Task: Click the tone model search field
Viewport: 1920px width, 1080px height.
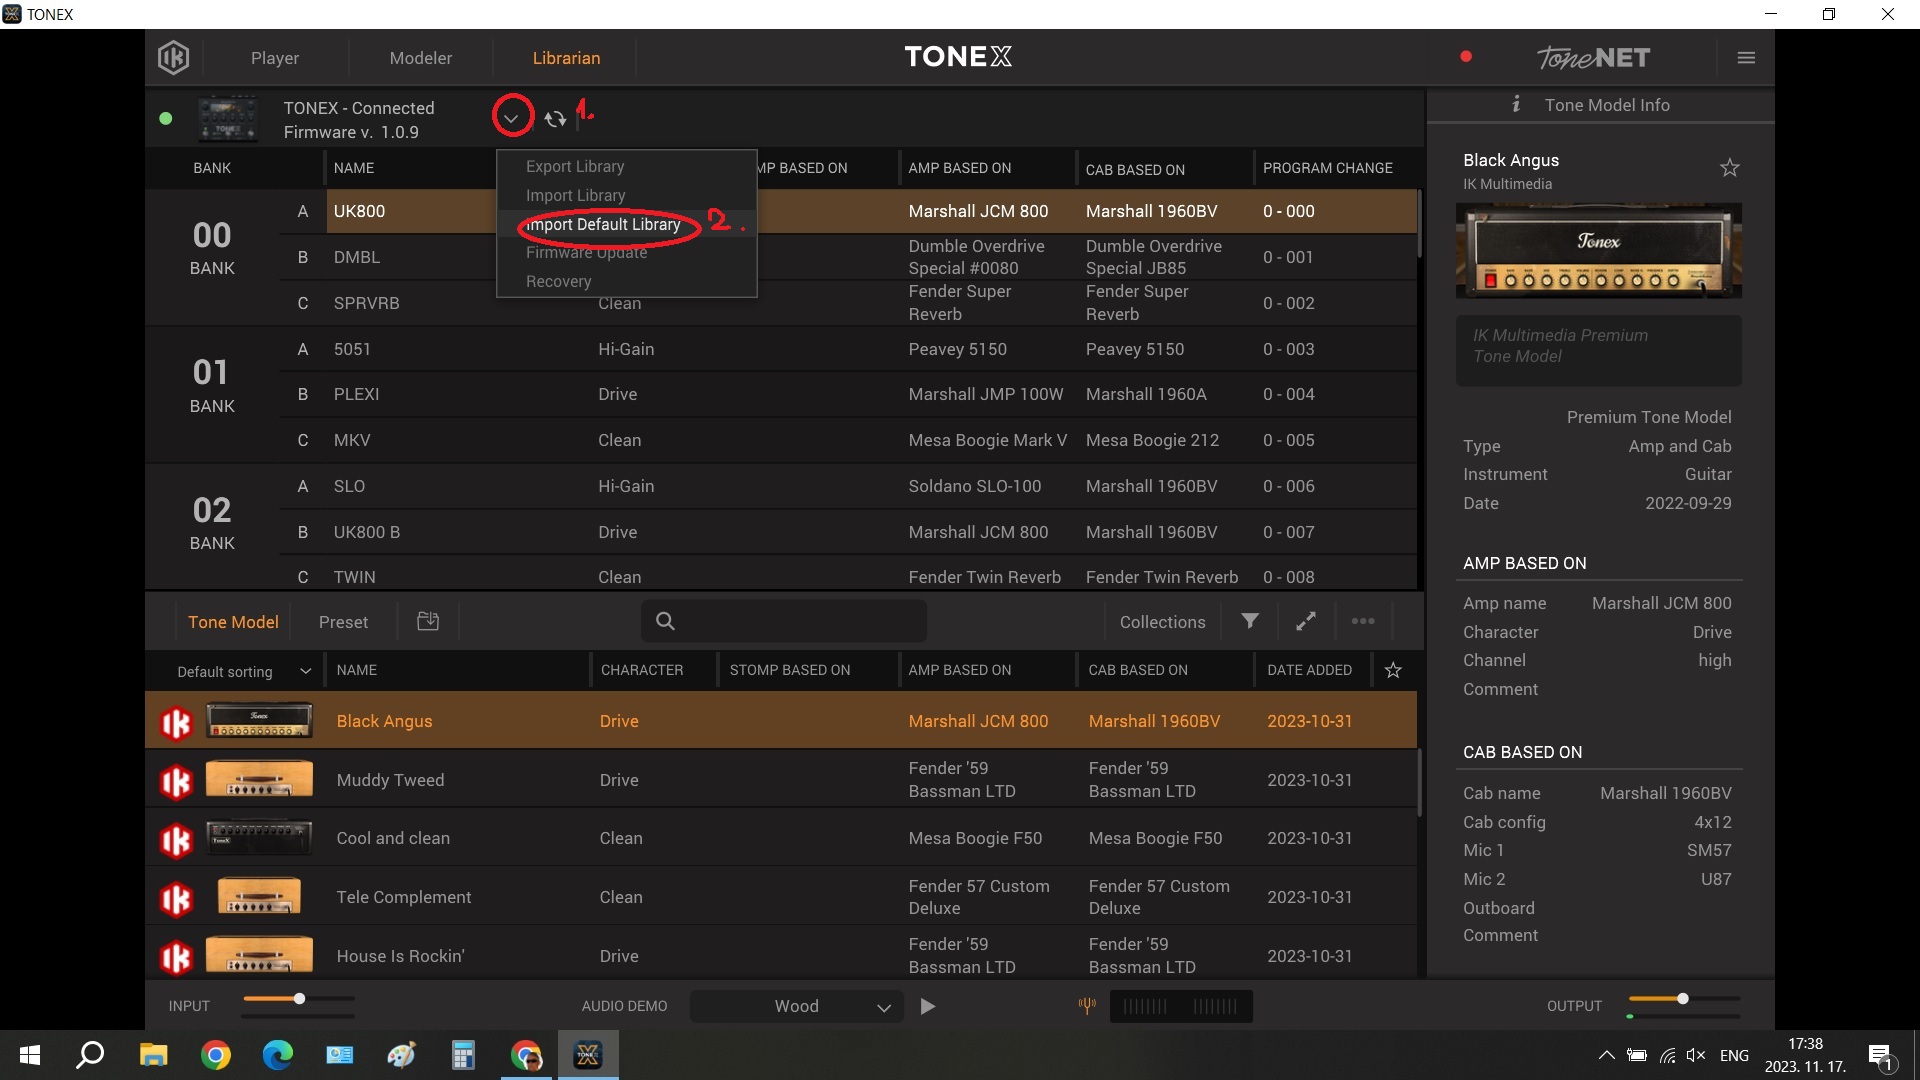Action: tap(784, 621)
